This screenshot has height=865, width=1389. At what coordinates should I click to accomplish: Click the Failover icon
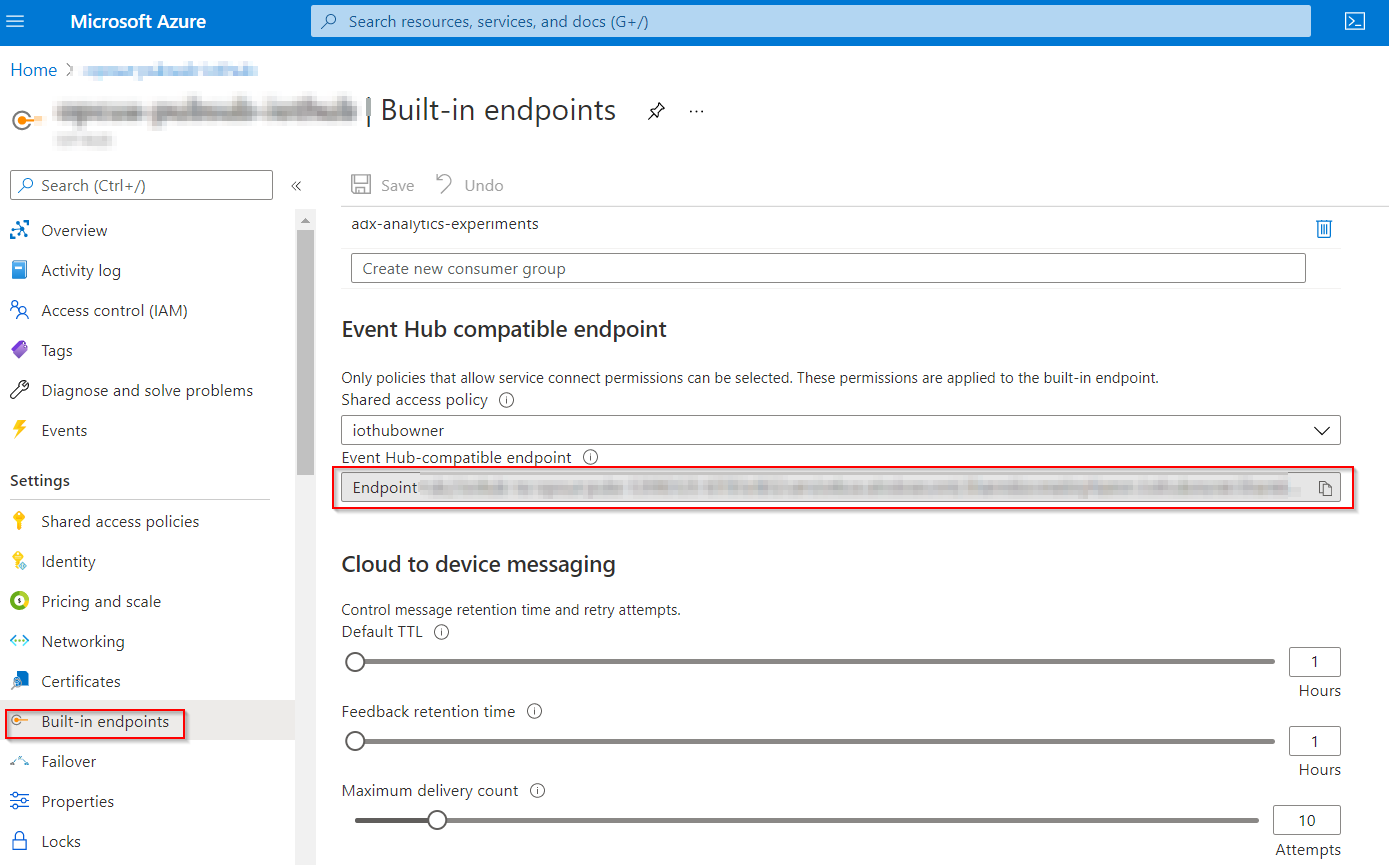click(x=19, y=761)
